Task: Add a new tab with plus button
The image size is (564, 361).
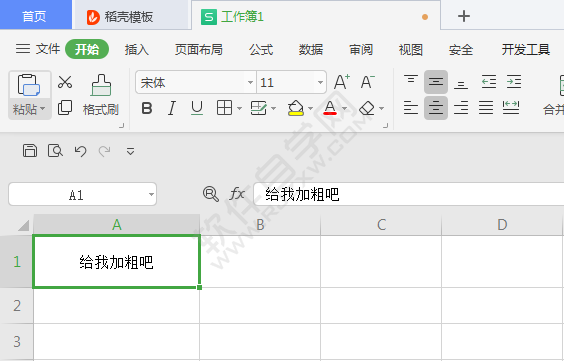Action: coord(464,16)
